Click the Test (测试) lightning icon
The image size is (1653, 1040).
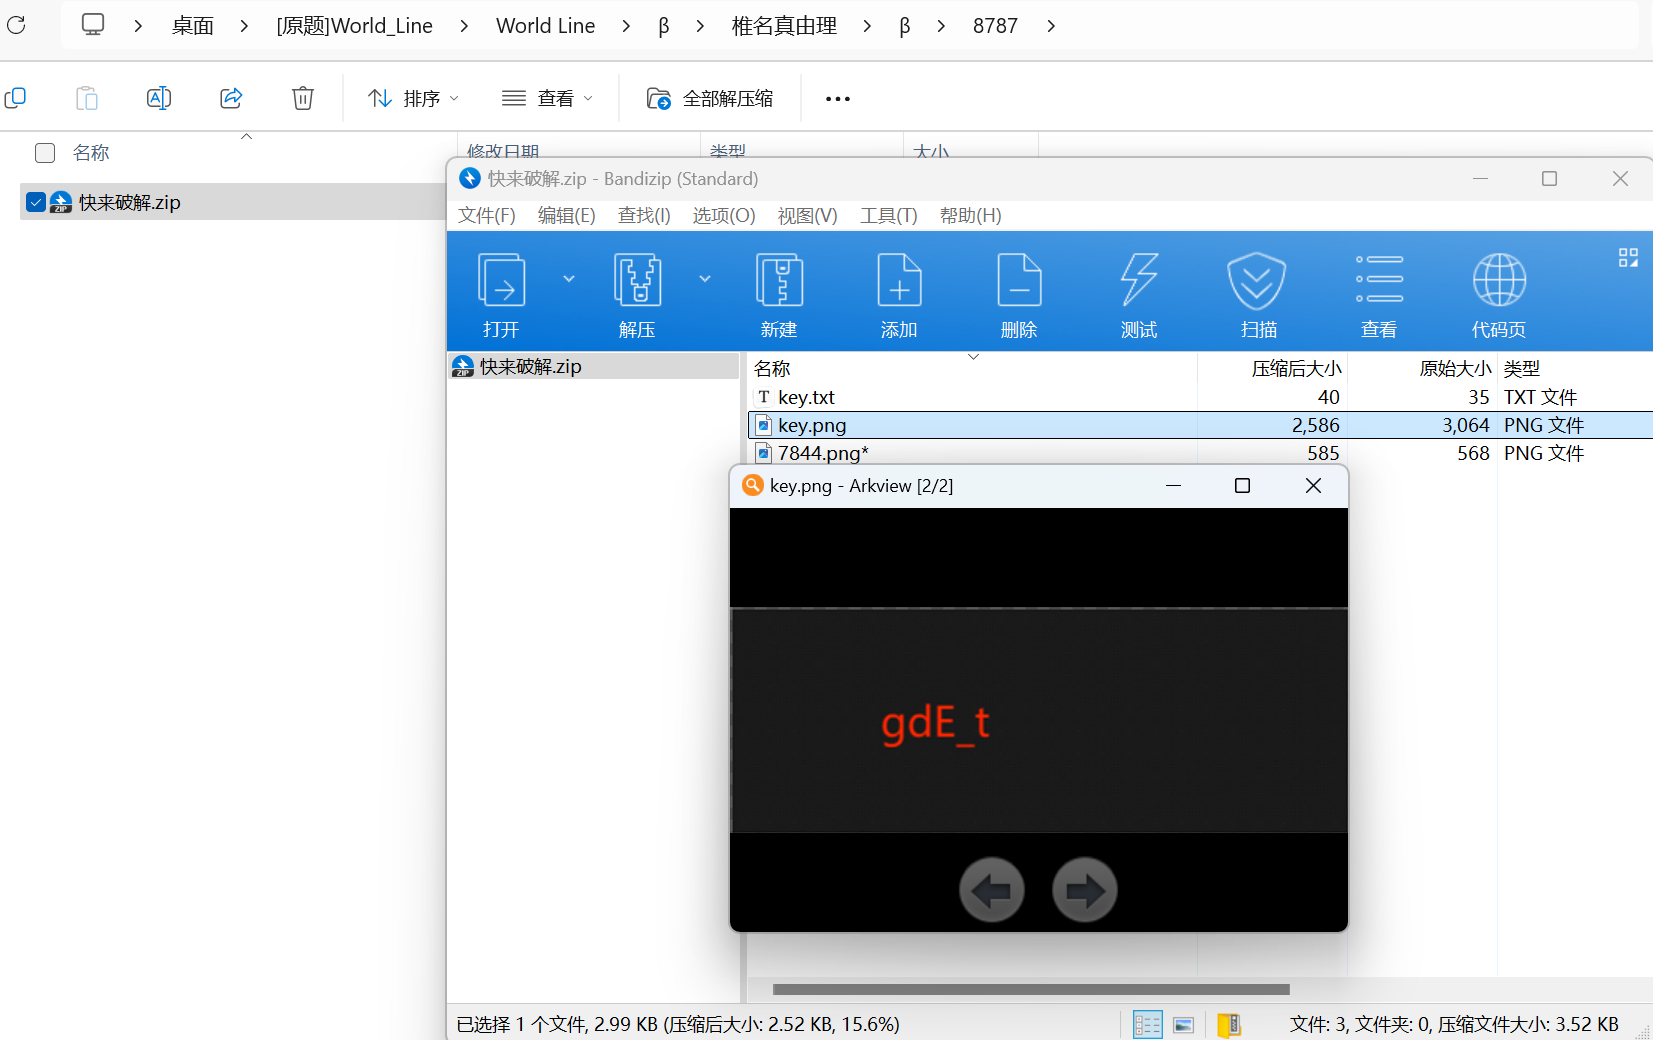[x=1139, y=280]
